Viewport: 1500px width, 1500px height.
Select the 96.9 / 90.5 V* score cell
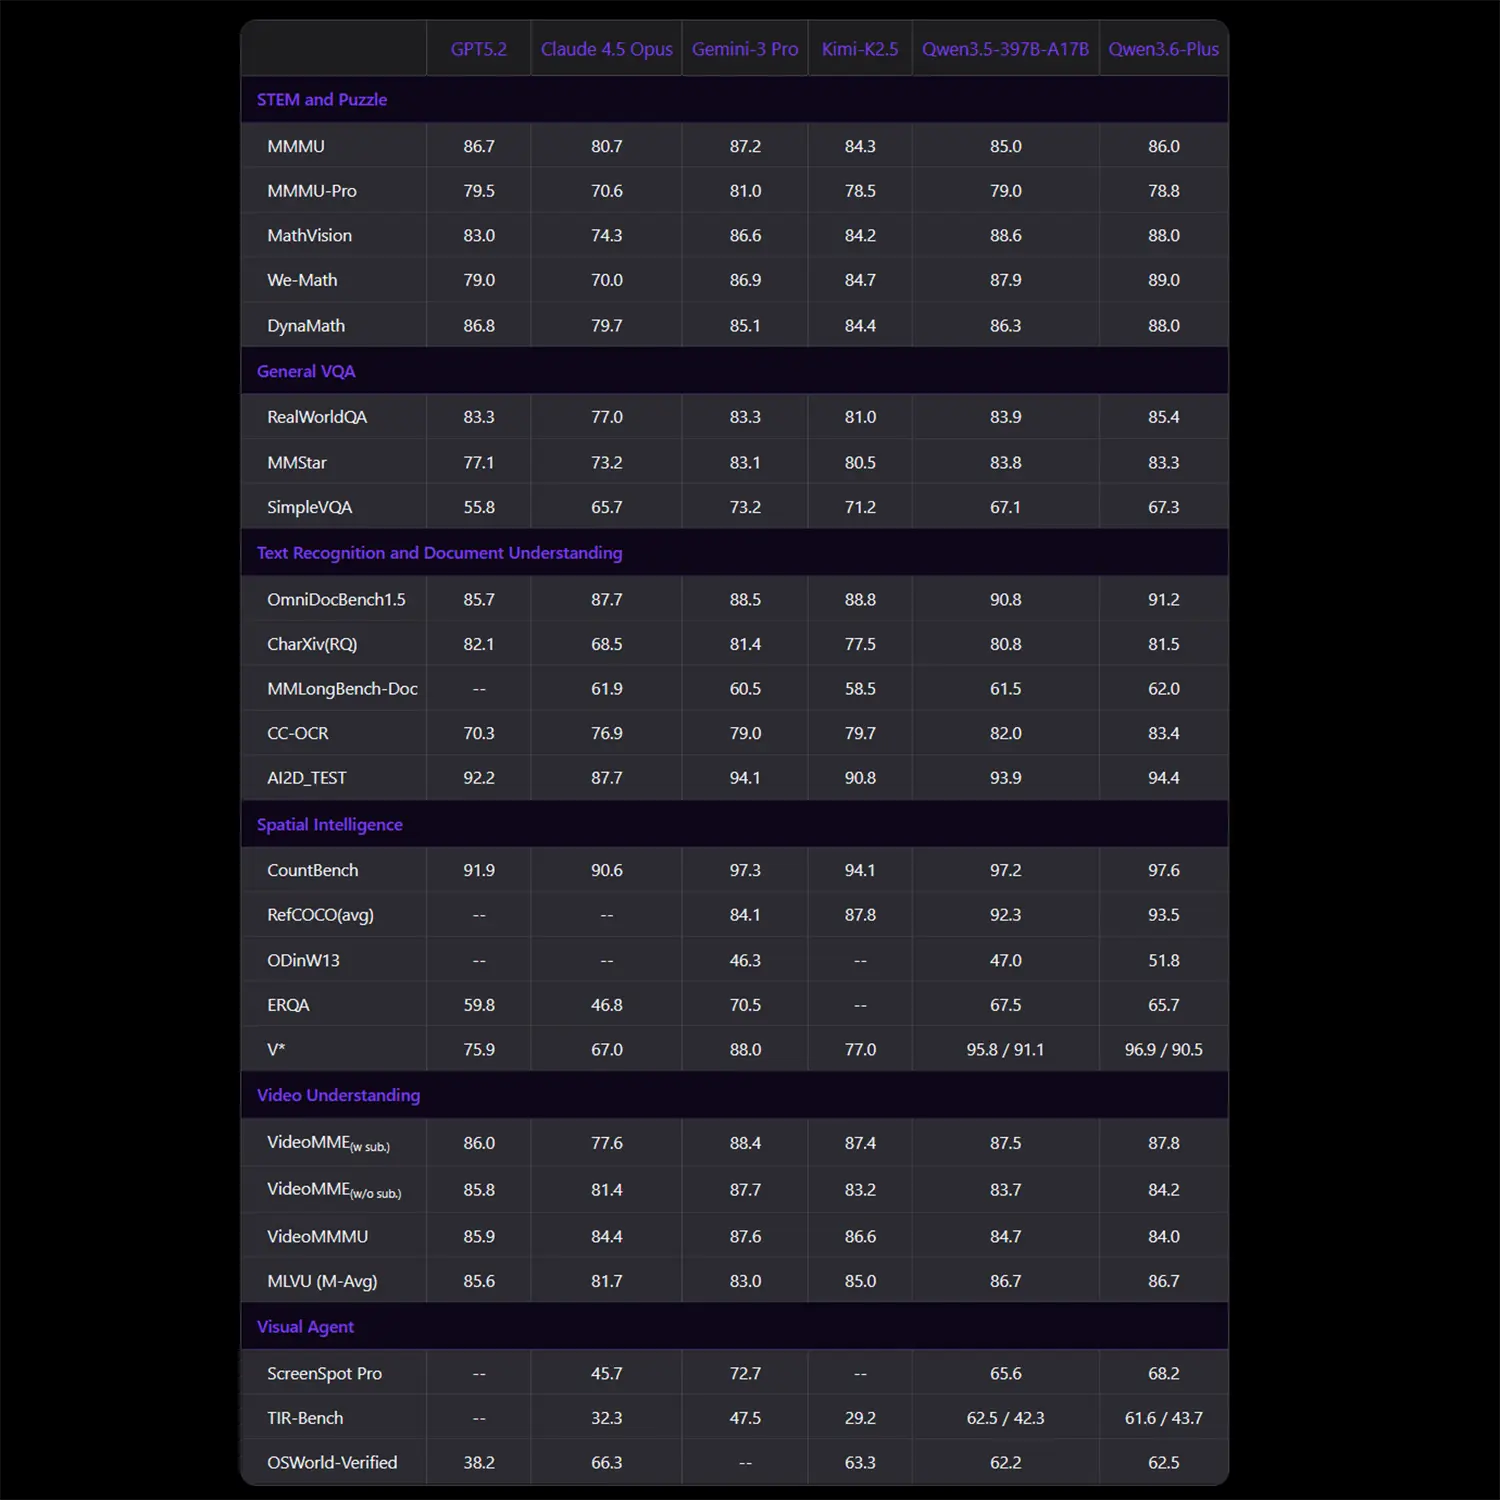1163,1050
